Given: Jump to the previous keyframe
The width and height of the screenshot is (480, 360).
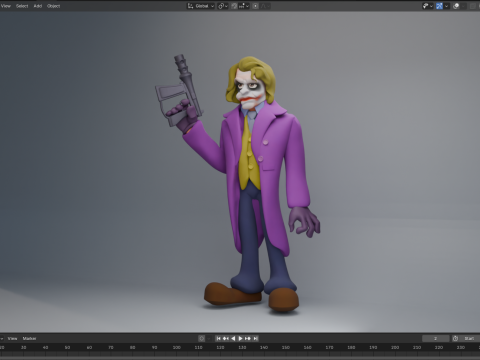Looking at the screenshot, I should 226,338.
